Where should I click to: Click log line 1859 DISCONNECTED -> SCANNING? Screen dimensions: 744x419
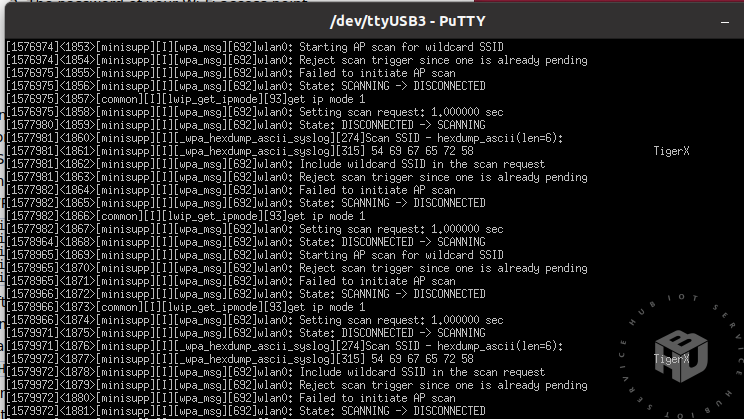coord(245,125)
